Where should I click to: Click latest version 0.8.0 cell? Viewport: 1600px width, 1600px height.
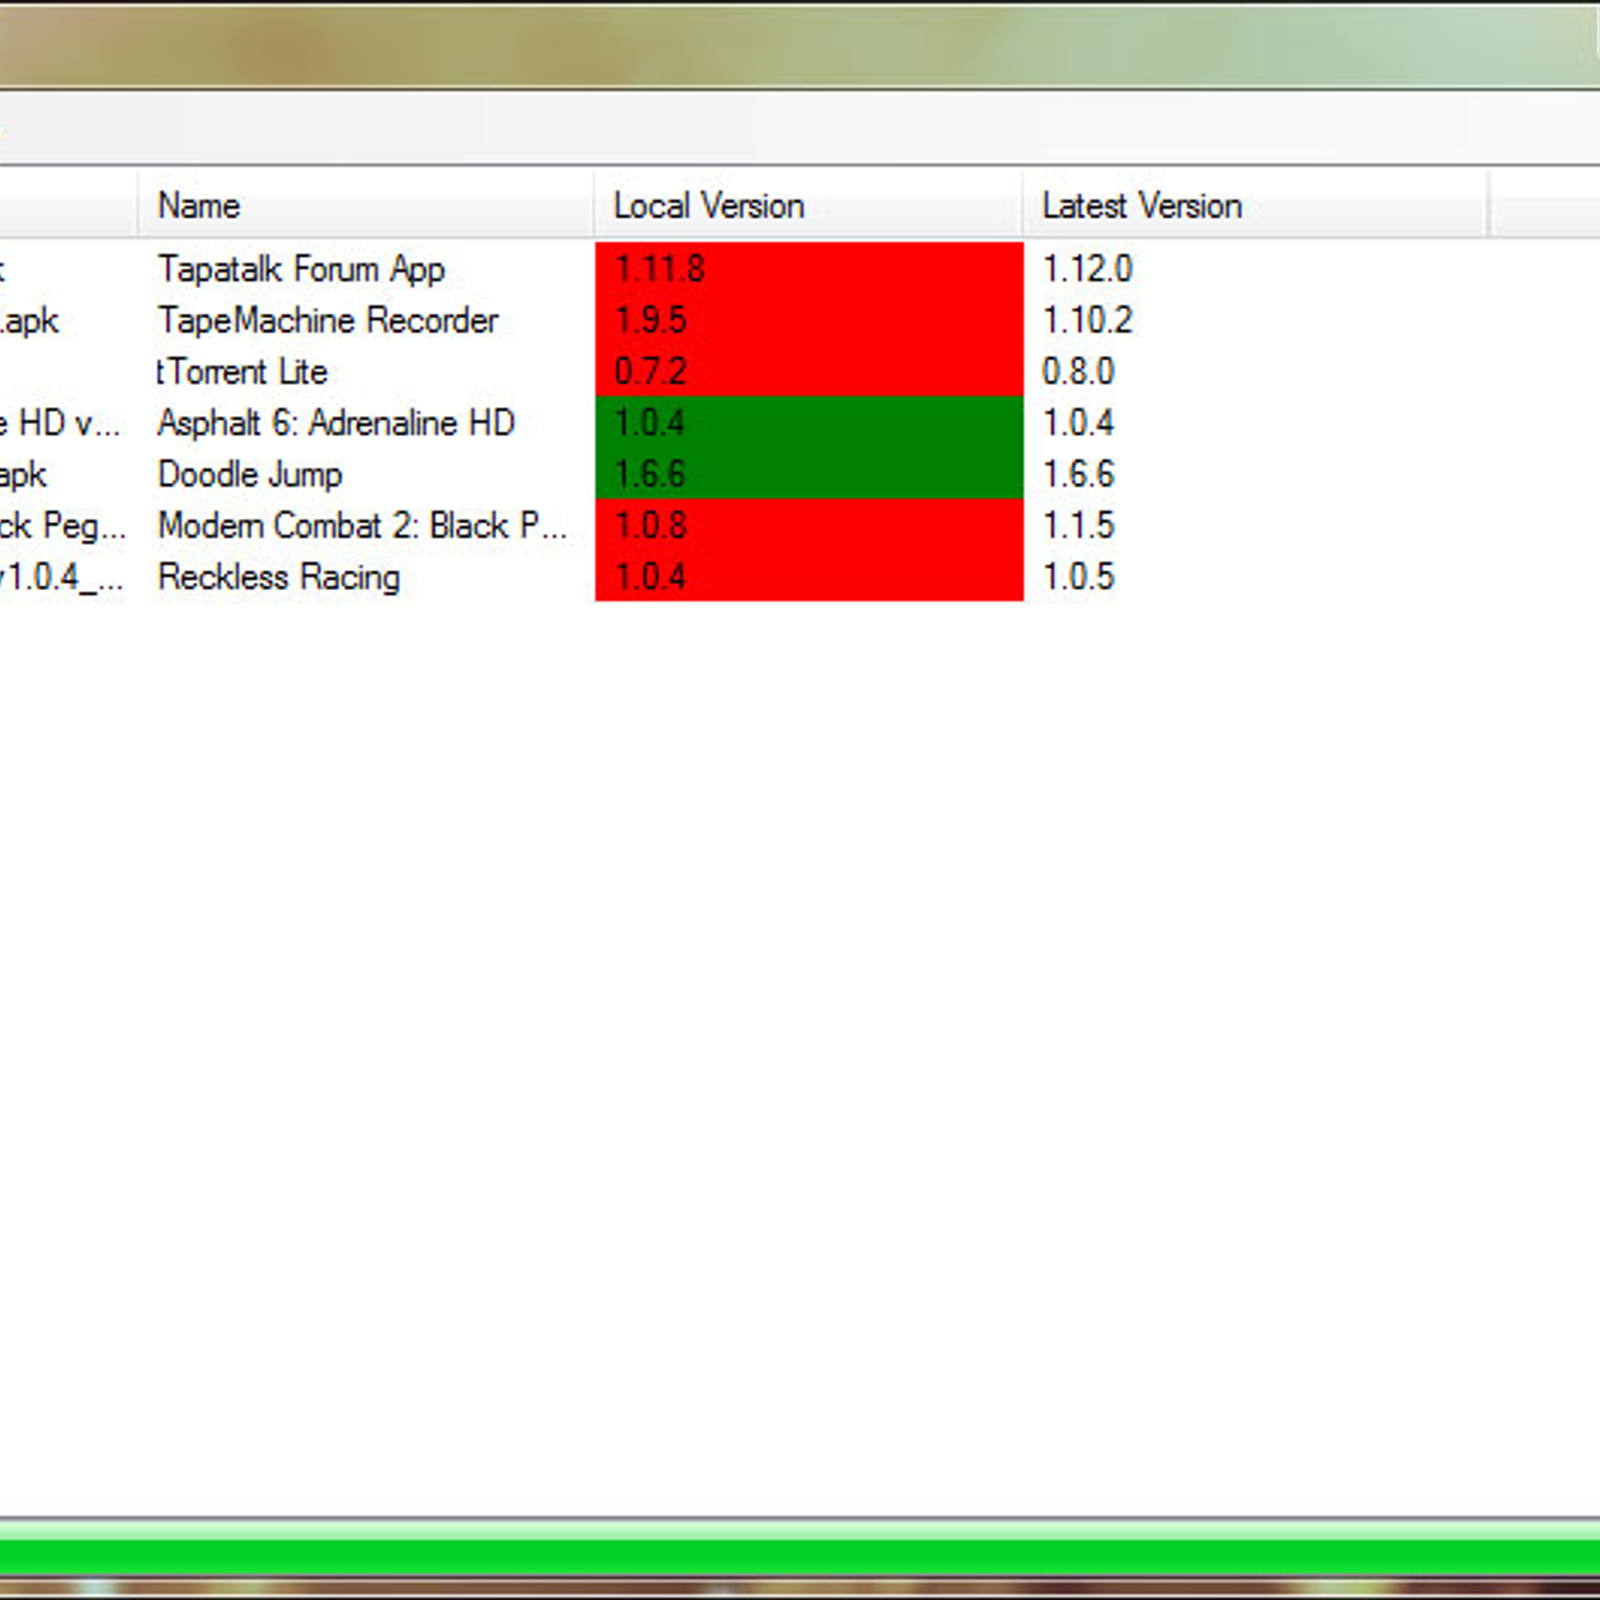[x=1078, y=371]
